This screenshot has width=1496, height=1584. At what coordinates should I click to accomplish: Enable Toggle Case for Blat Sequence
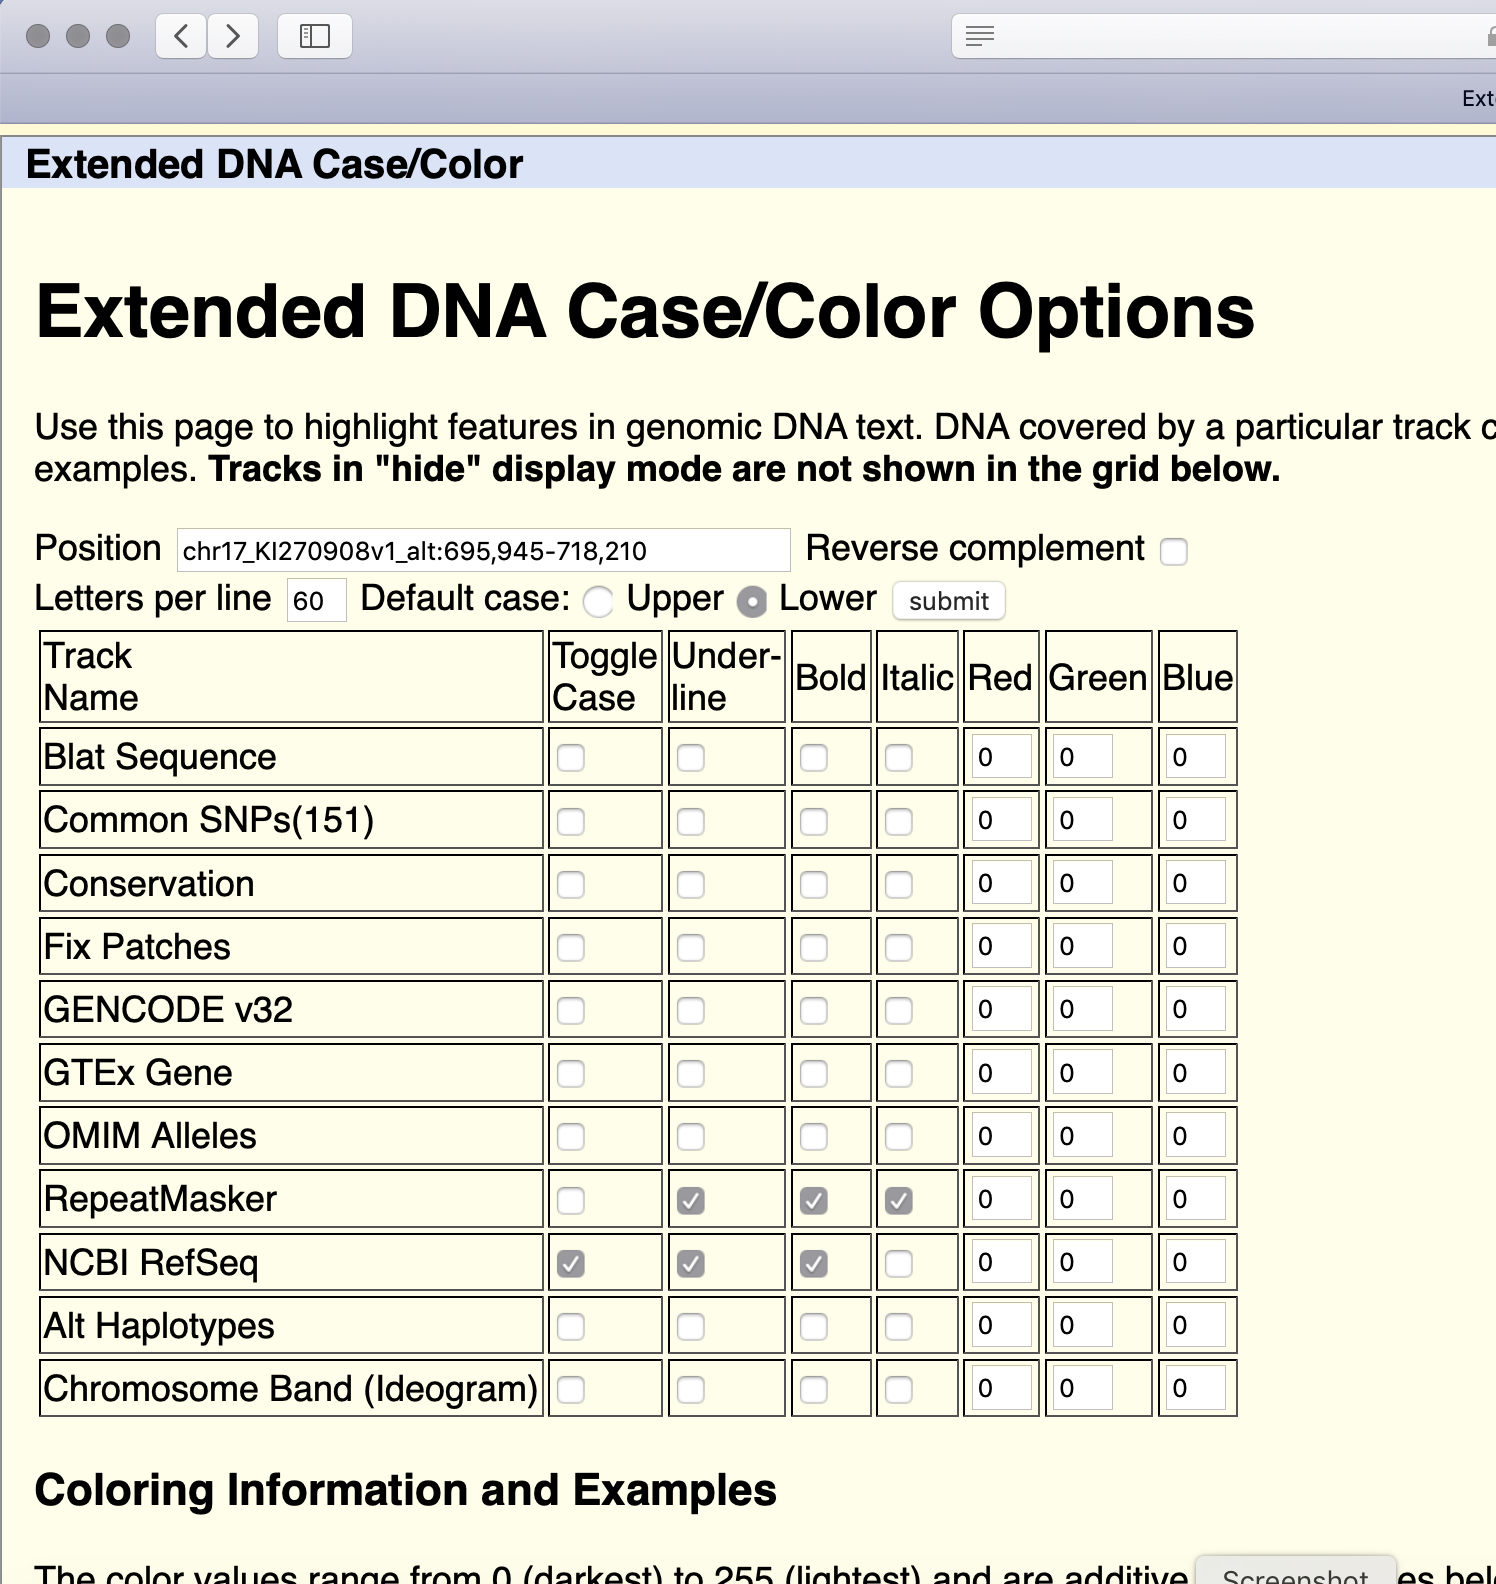[x=571, y=758]
